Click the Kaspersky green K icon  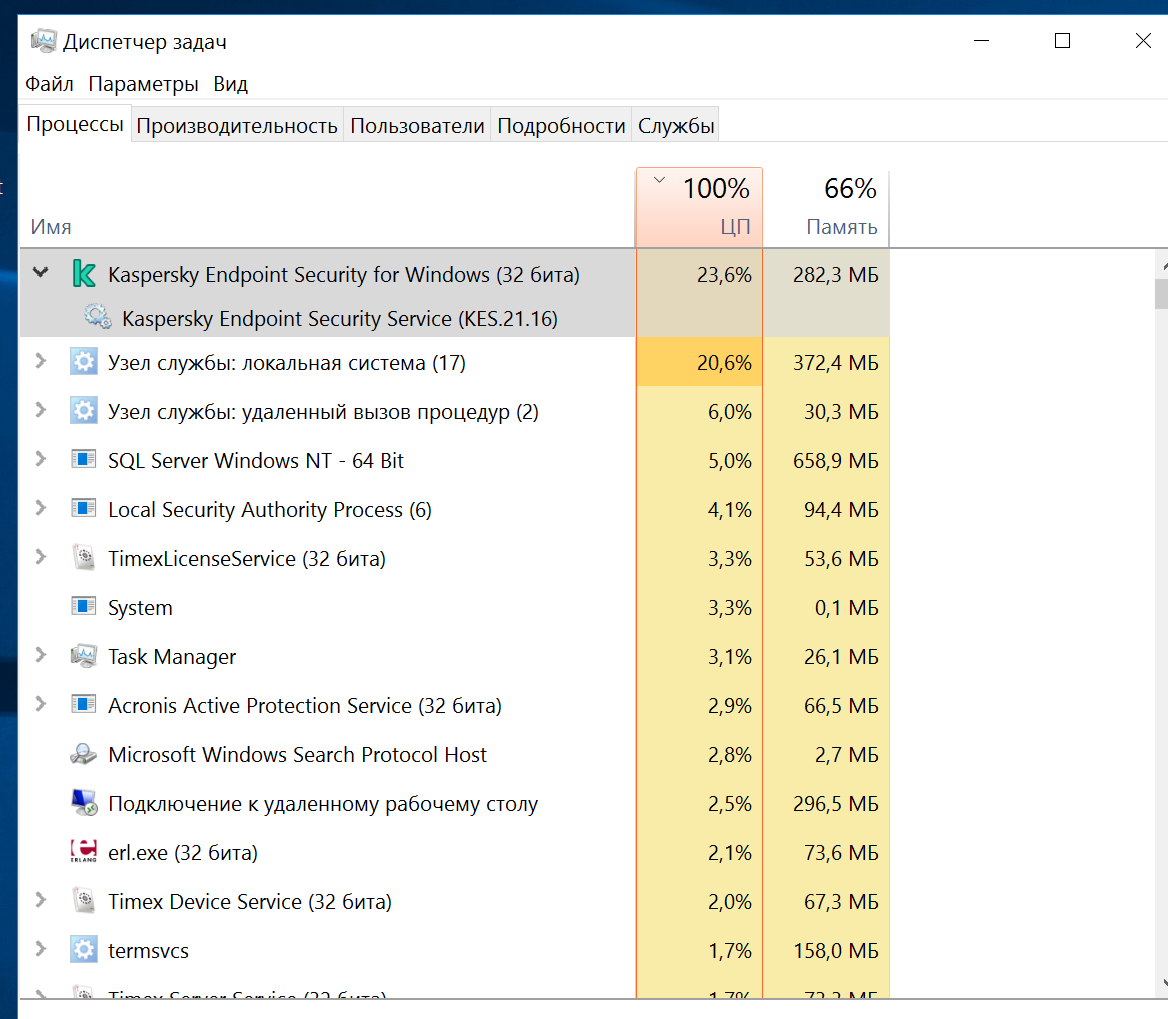click(x=83, y=274)
